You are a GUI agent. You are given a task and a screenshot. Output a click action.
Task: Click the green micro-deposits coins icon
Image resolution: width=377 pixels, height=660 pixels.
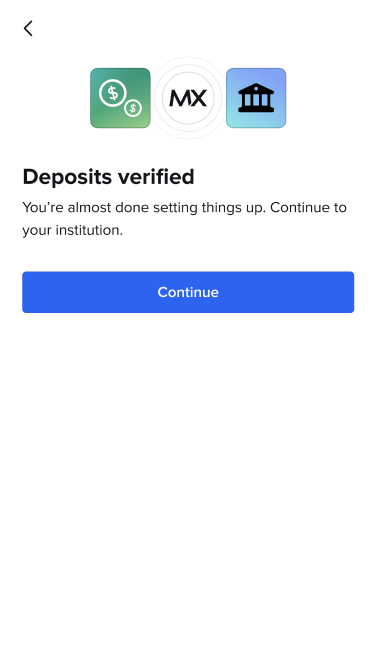[x=120, y=98]
